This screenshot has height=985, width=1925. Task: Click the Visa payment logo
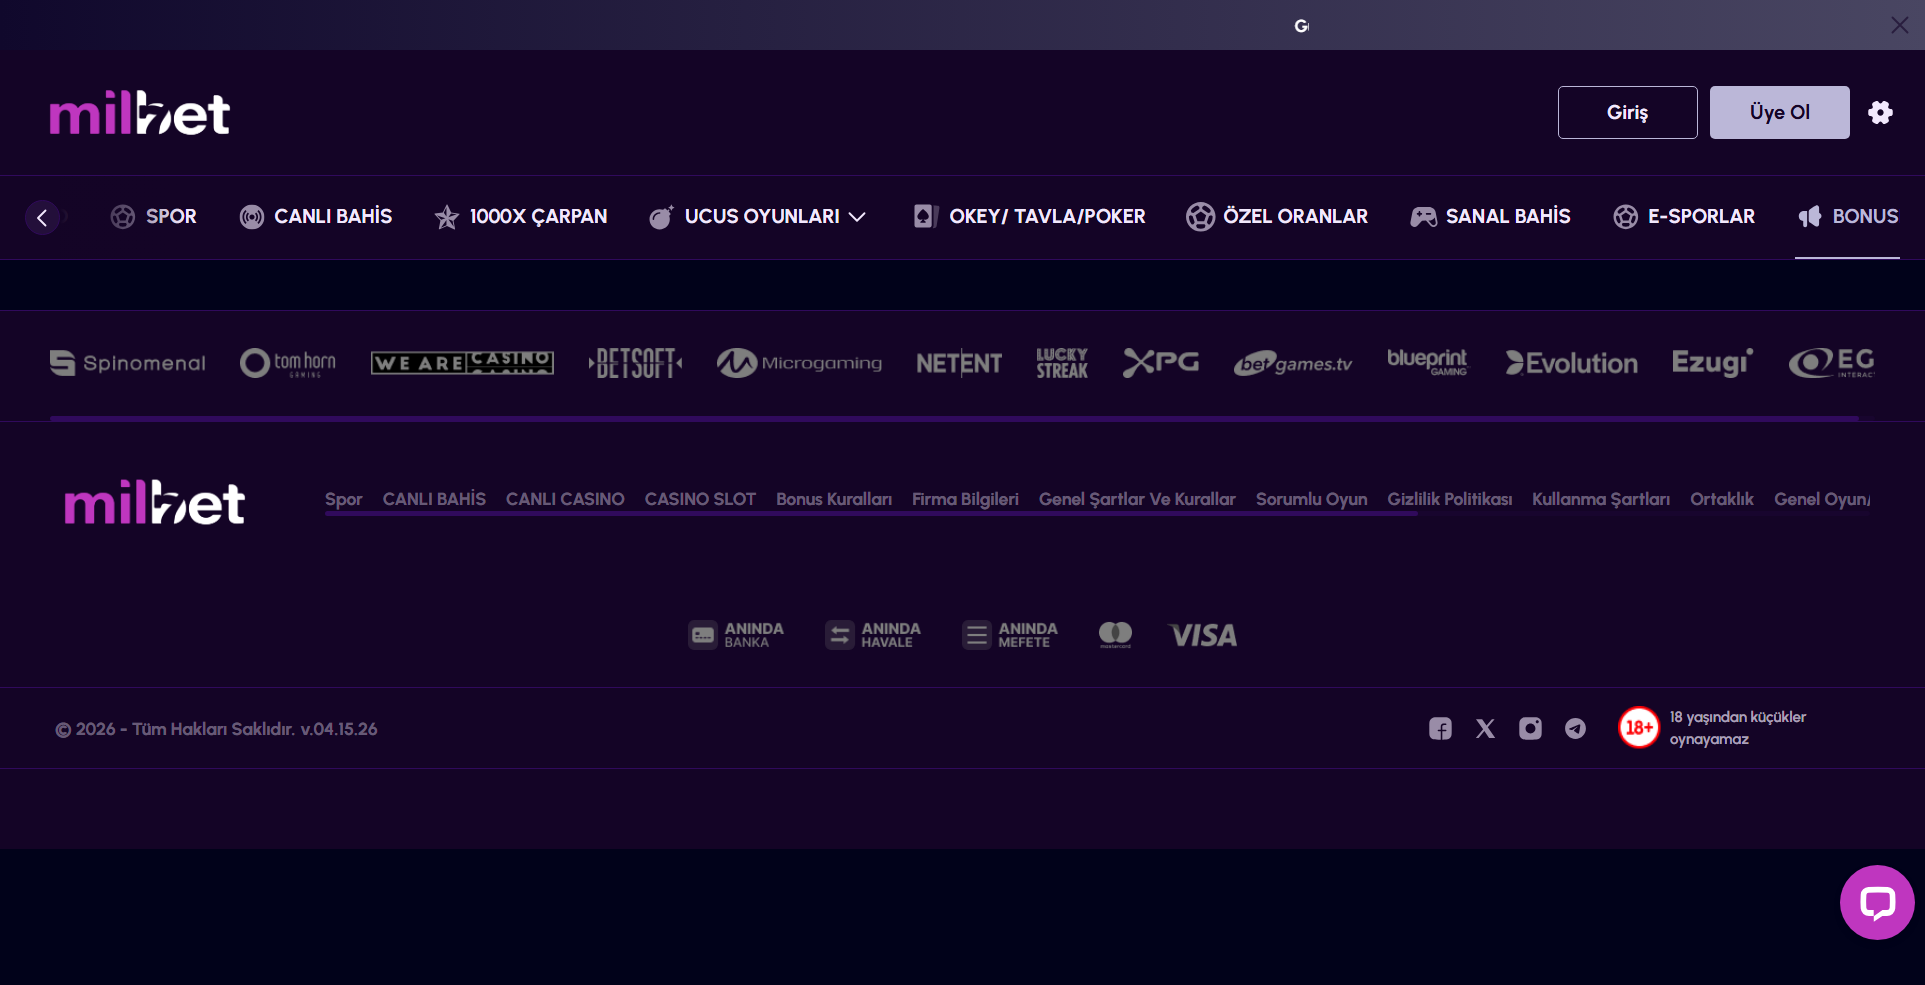point(1203,635)
